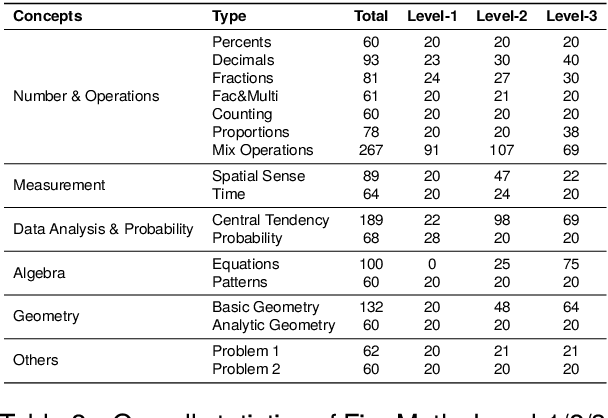Click the Others concept label
608x418 pixels.
pyautogui.click(x=36, y=359)
